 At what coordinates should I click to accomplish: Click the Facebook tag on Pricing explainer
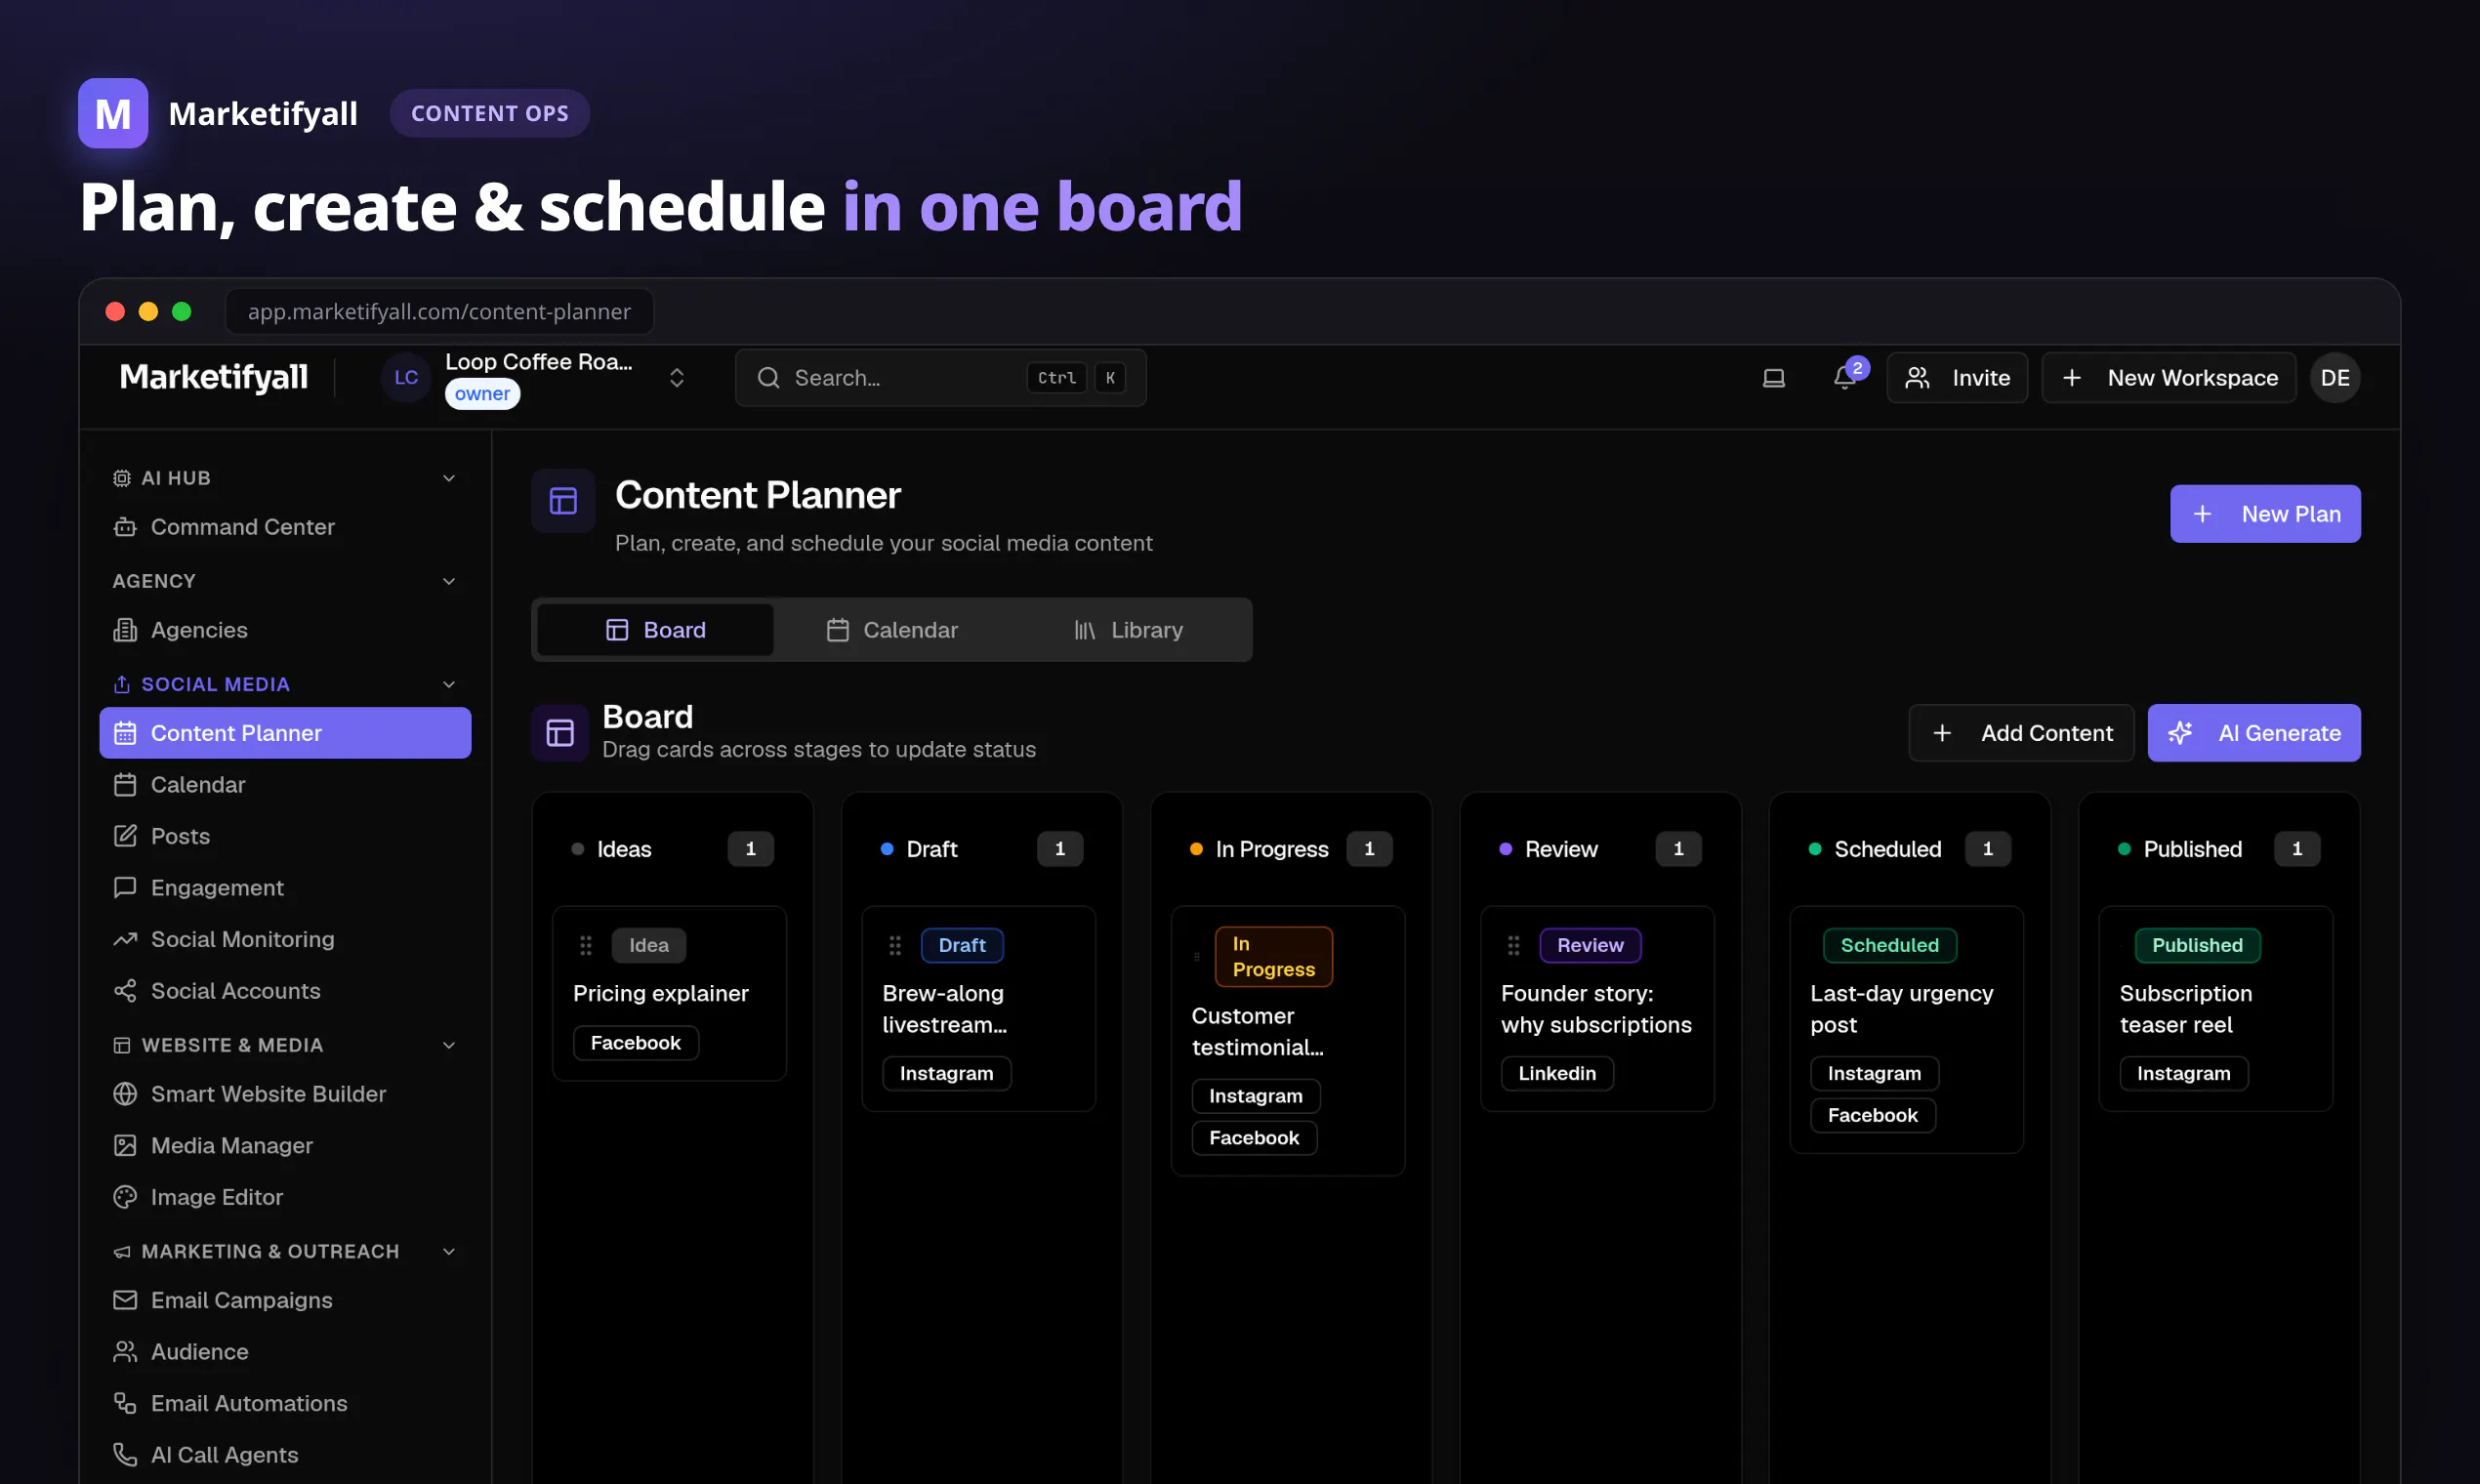[635, 1043]
